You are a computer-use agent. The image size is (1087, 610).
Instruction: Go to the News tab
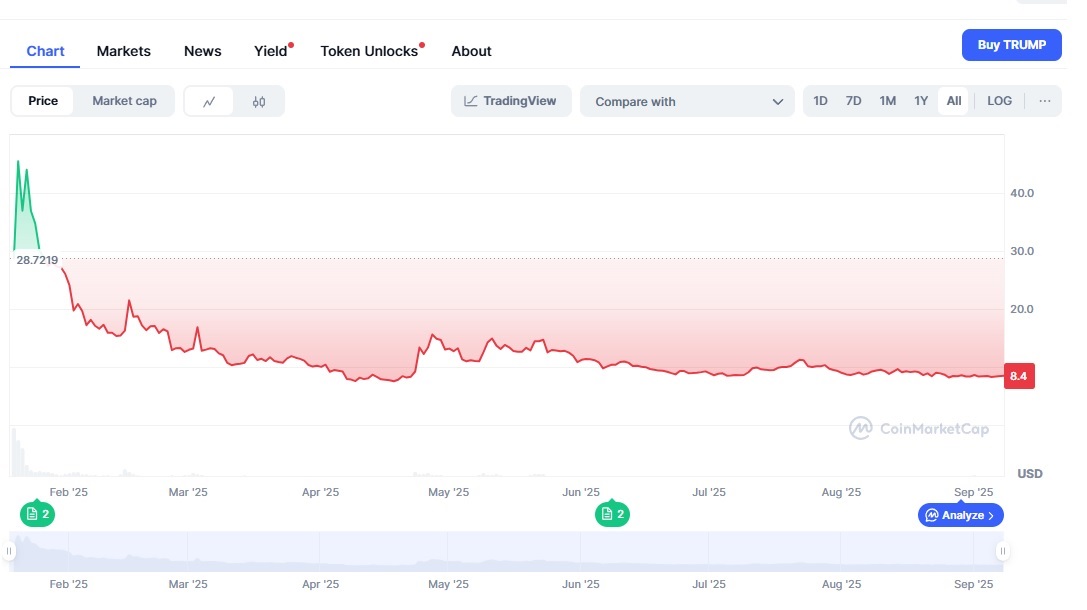(x=203, y=51)
